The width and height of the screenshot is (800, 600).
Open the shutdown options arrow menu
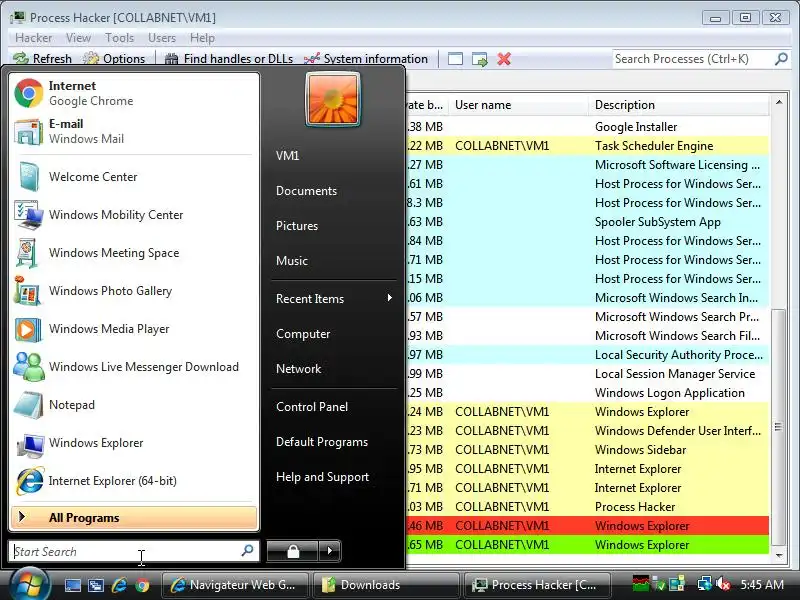click(x=330, y=551)
